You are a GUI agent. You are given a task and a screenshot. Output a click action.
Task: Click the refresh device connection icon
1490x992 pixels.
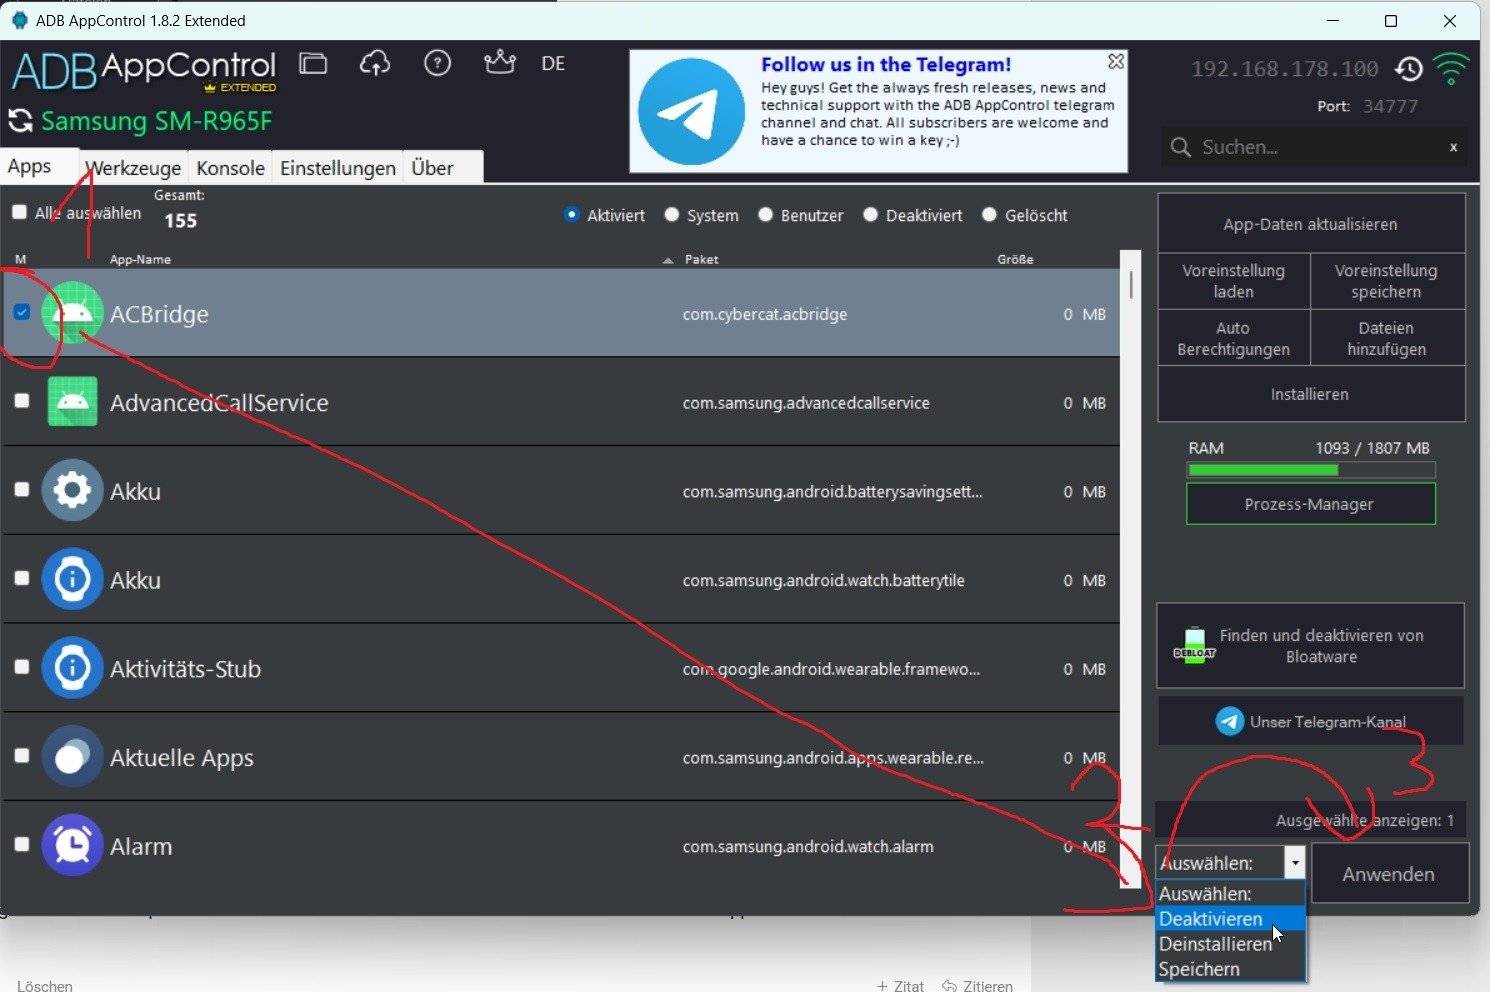point(20,121)
